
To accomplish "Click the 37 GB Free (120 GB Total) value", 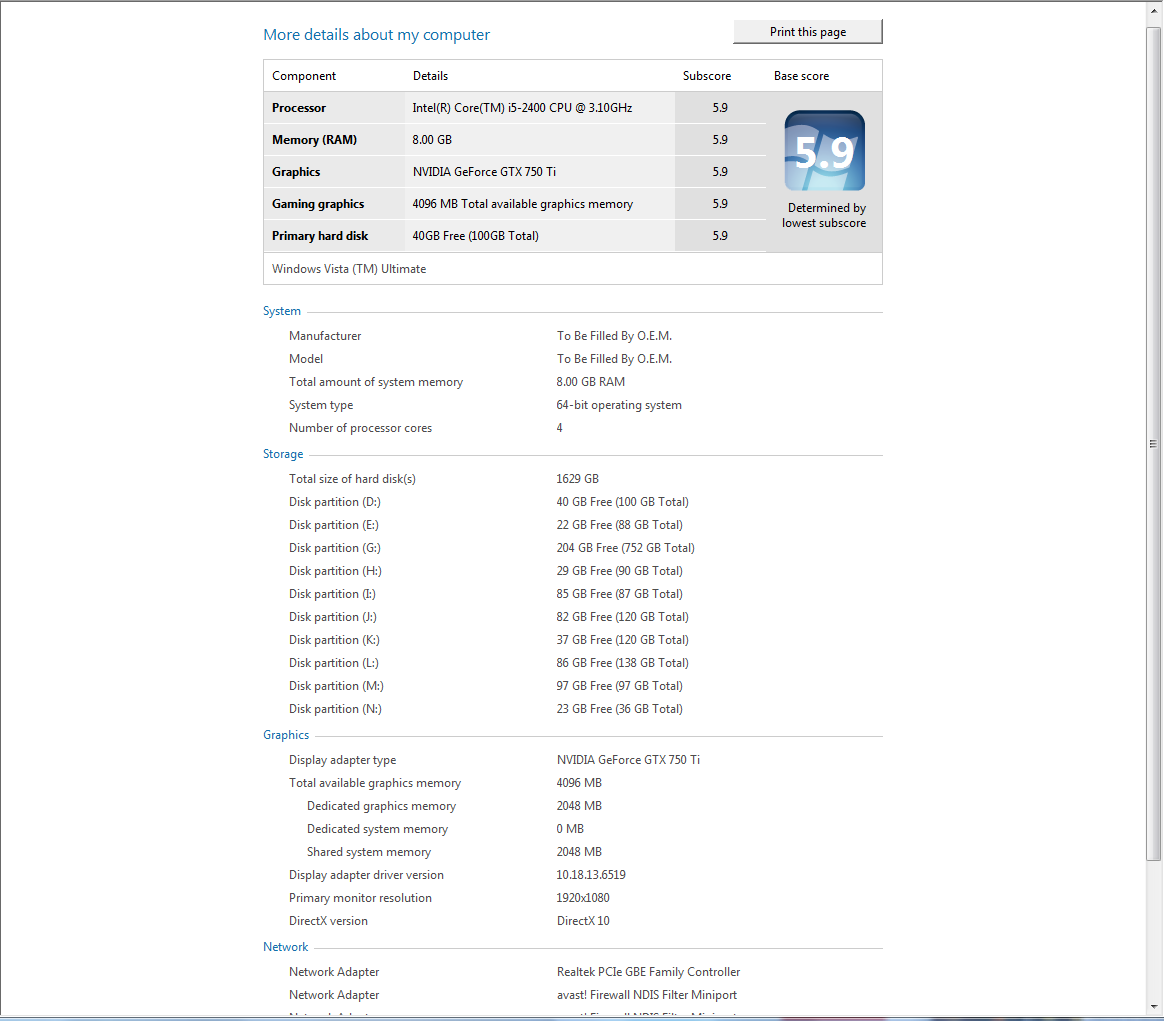I will click(x=622, y=640).
